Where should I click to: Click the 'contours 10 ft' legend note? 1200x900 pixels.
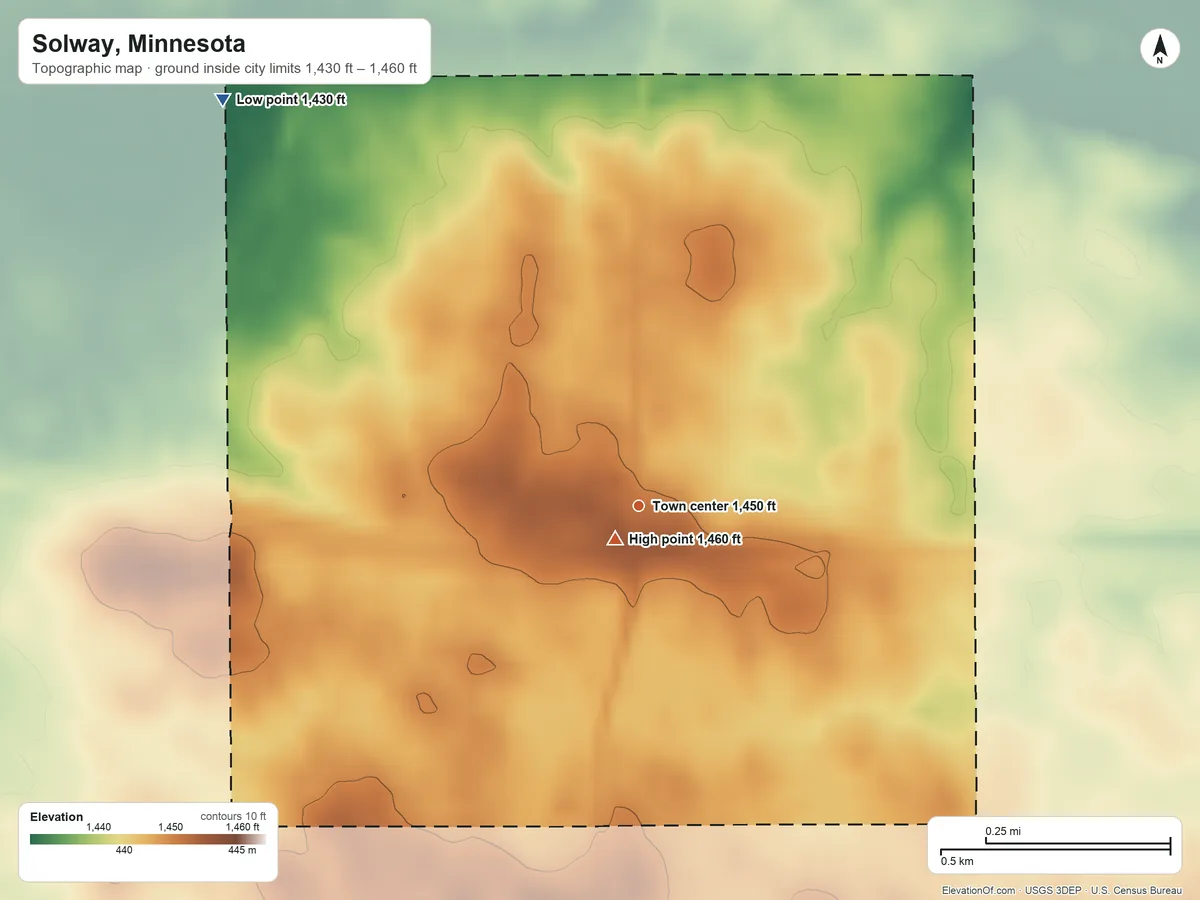coord(233,816)
